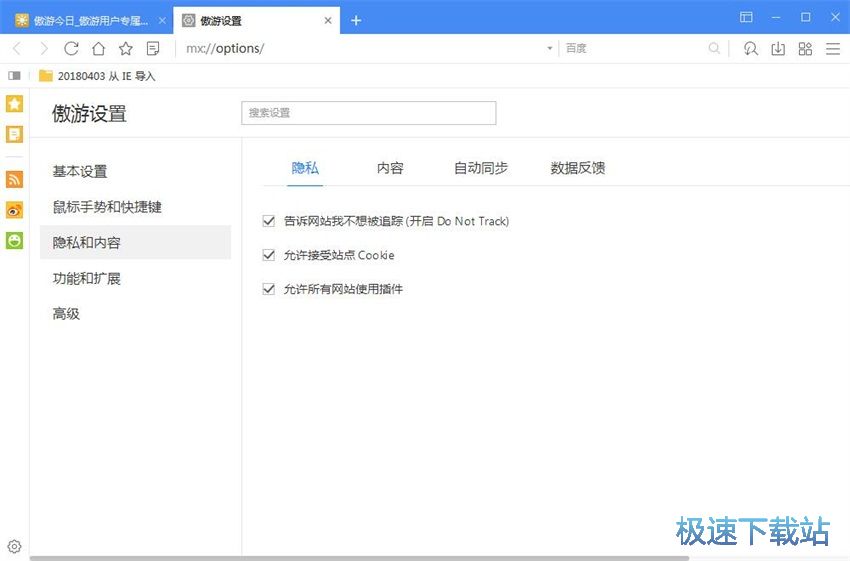Open the sidebar settings gear icon
850x561 pixels.
point(15,546)
